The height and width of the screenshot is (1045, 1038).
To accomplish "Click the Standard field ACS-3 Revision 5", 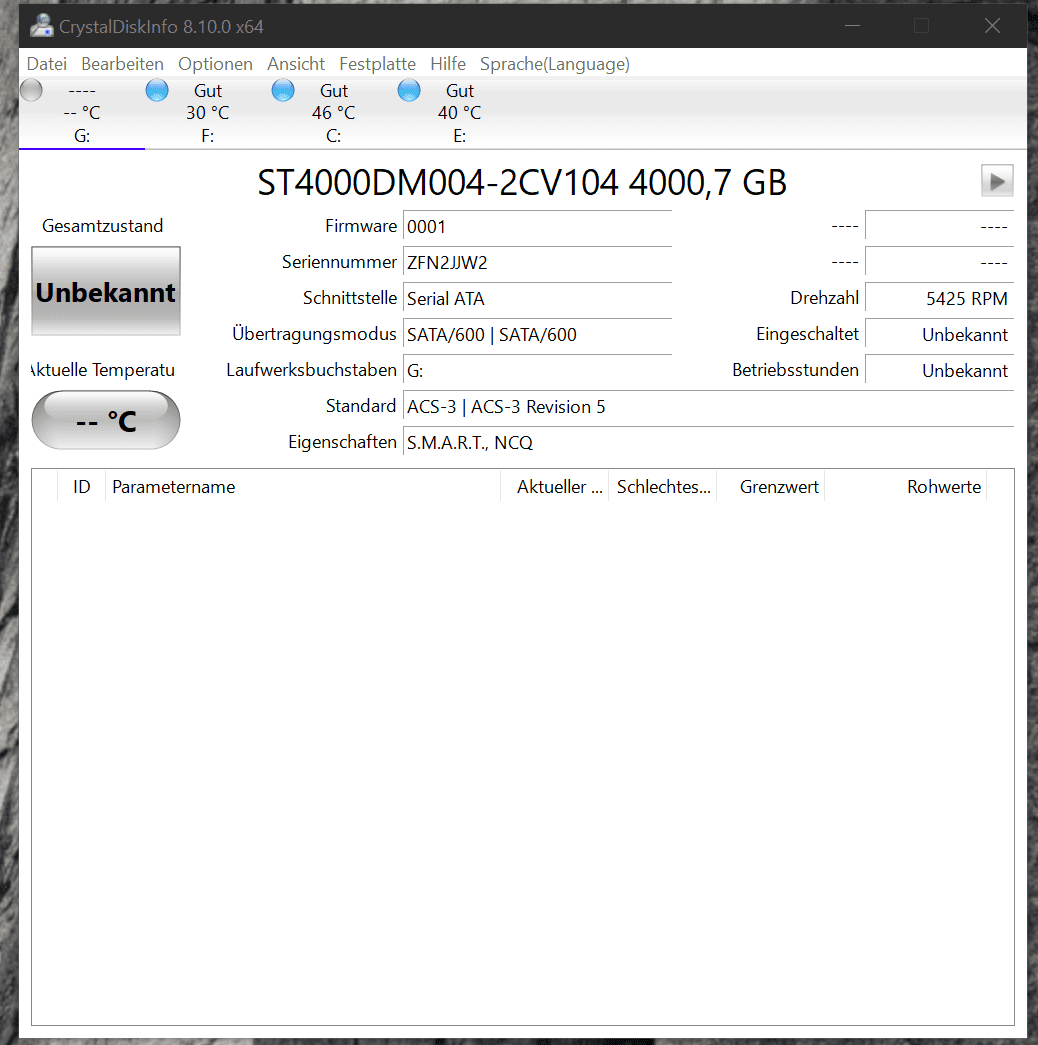I will click(709, 406).
